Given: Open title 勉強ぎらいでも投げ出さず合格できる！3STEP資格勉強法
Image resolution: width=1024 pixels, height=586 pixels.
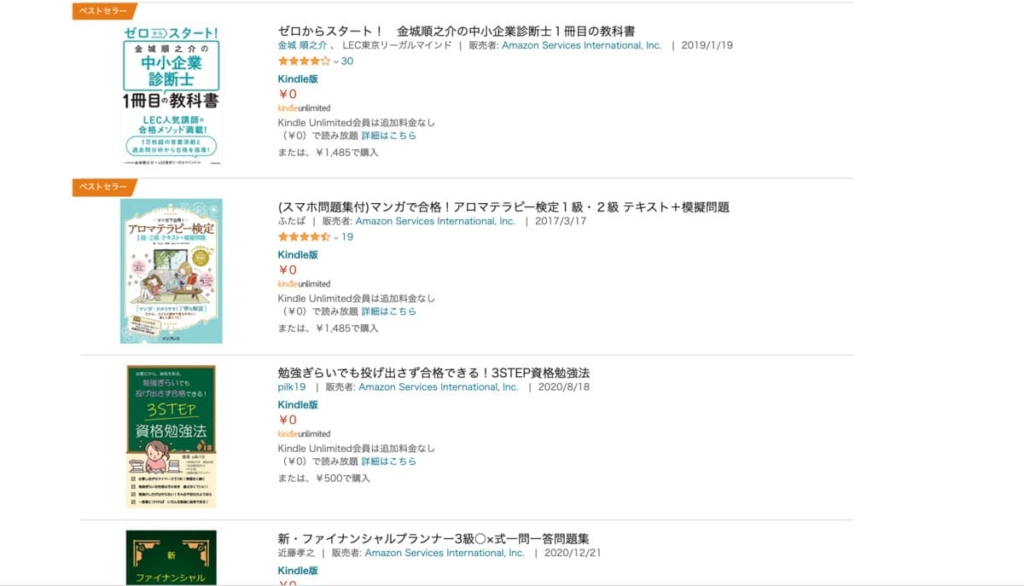Looking at the screenshot, I should point(434,373).
